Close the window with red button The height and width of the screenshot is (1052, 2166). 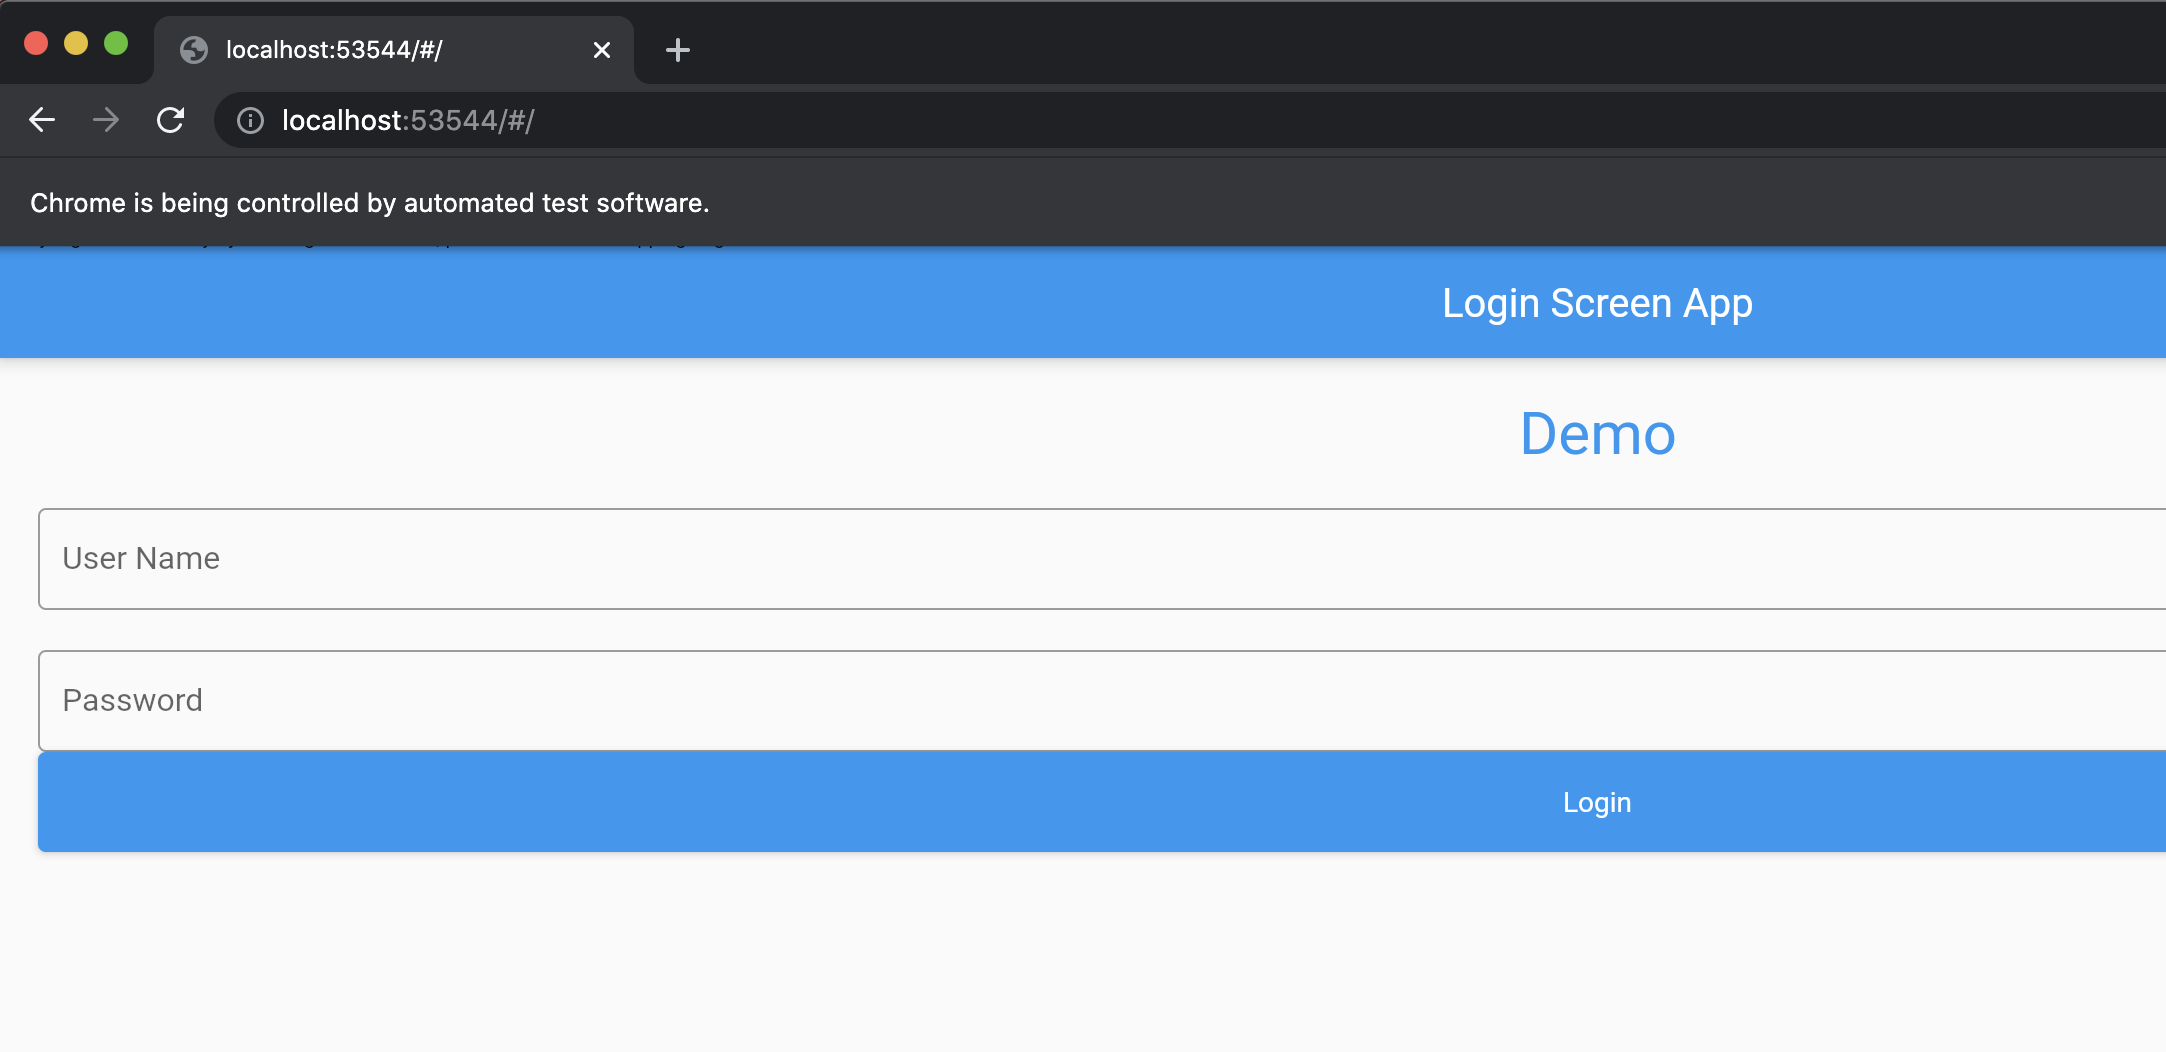(36, 43)
